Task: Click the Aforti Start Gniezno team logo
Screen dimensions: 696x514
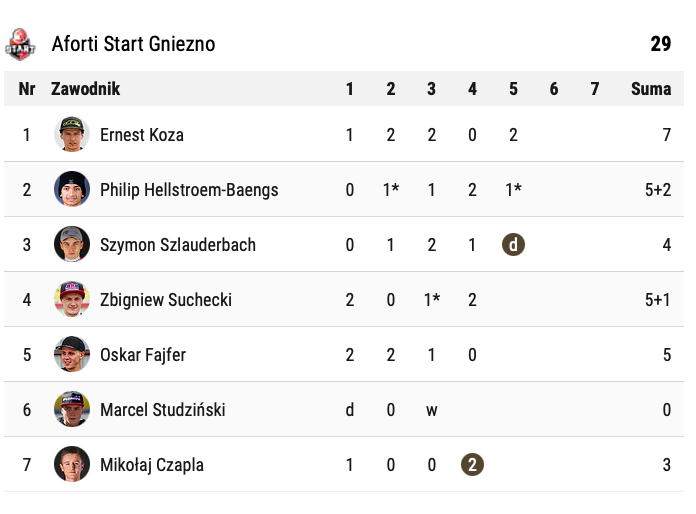Action: point(20,44)
